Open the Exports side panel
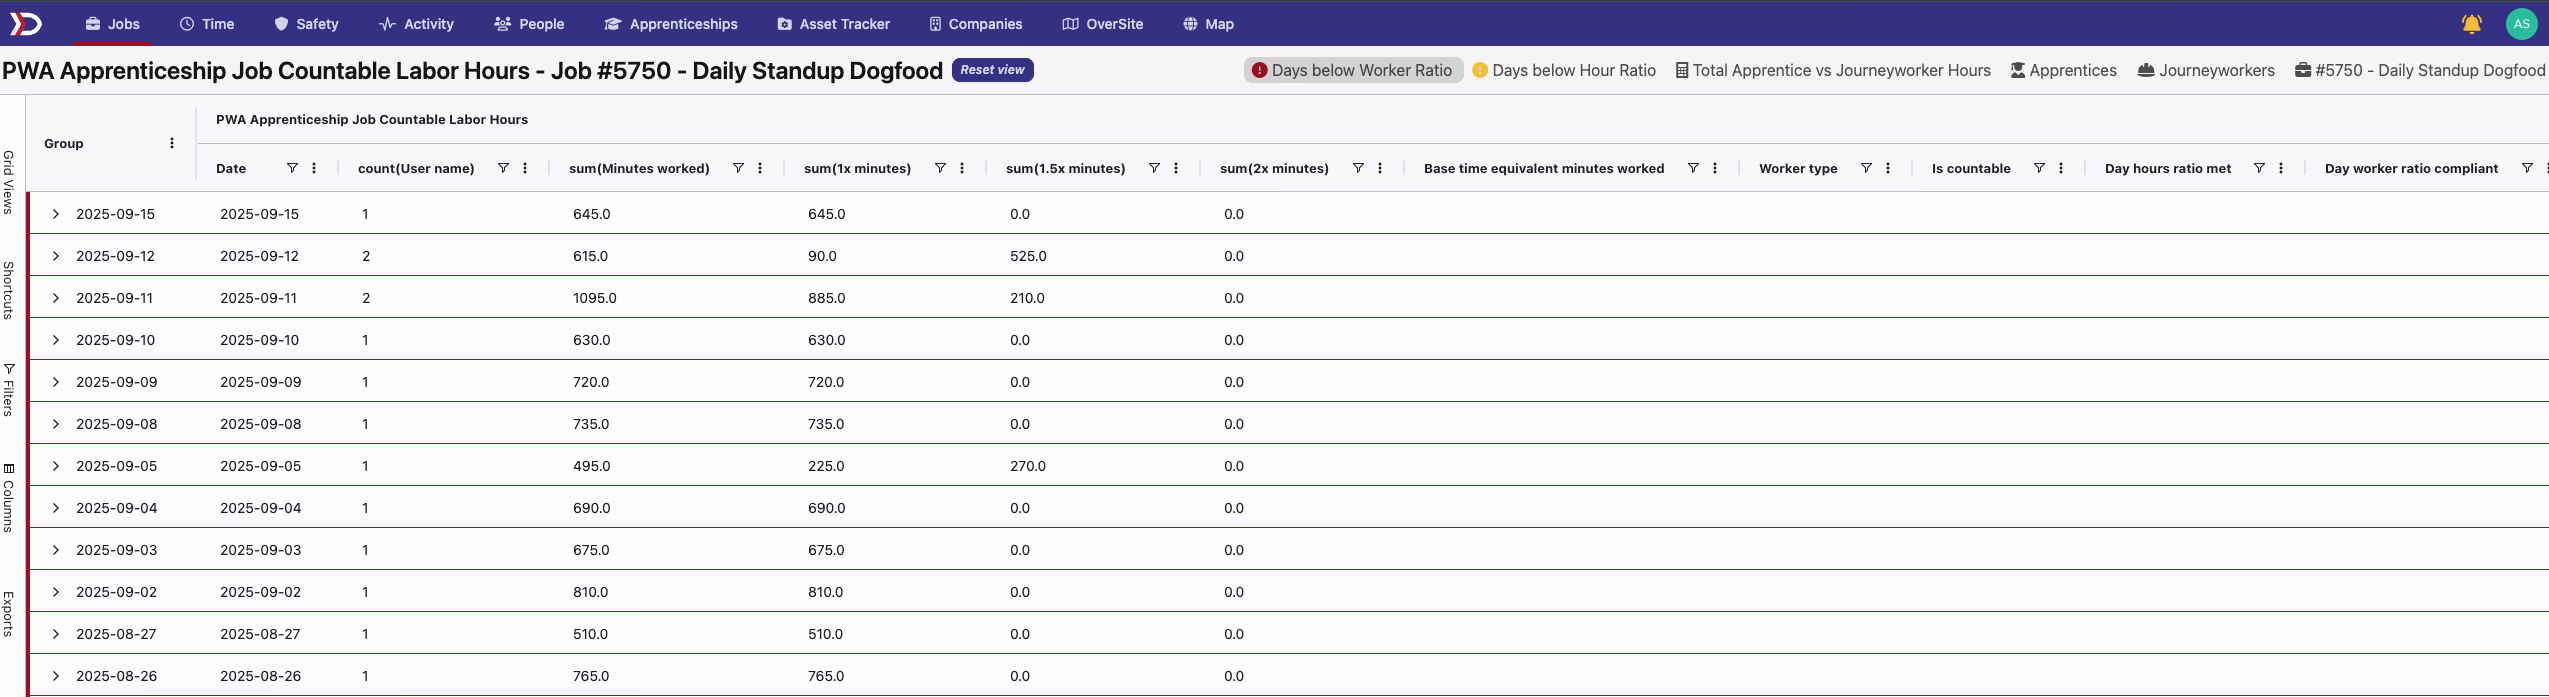The image size is (2549, 697). pos(8,614)
